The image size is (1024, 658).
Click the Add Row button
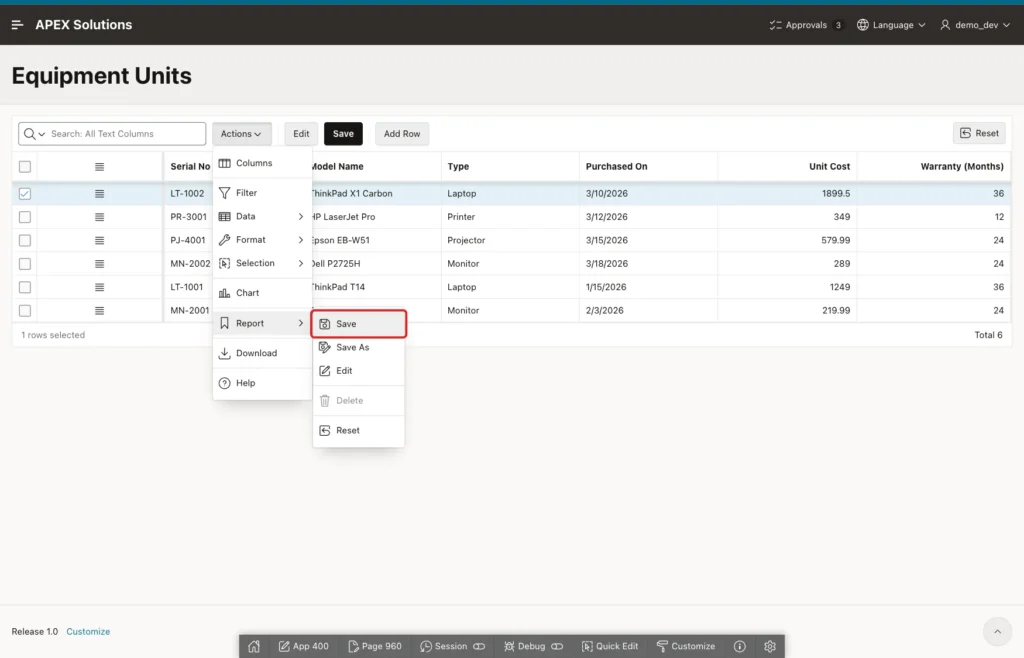(402, 134)
